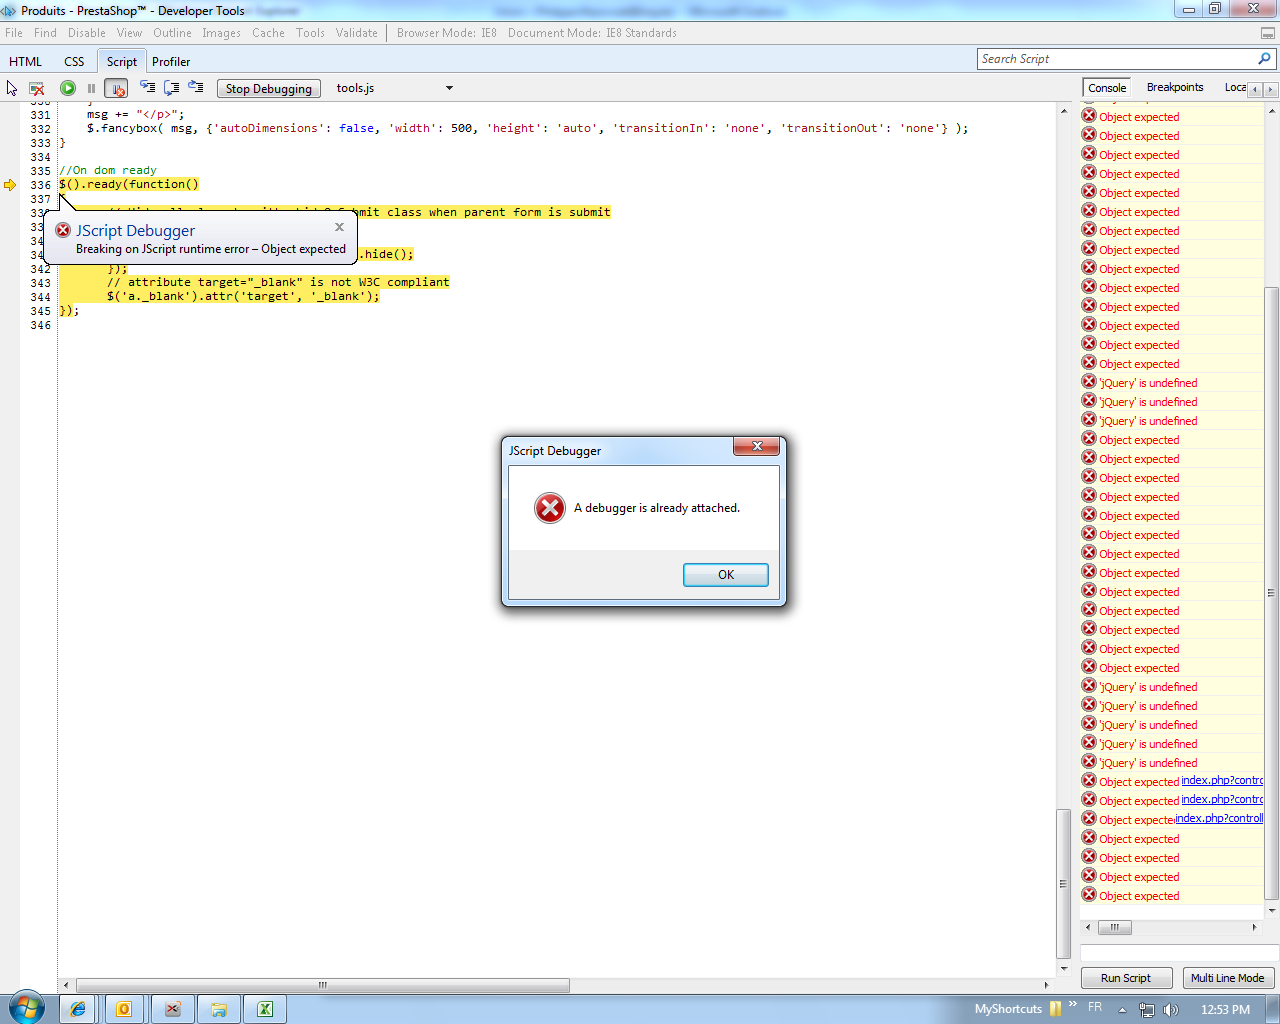Close the JScript Debugger dialog with X

[757, 447]
